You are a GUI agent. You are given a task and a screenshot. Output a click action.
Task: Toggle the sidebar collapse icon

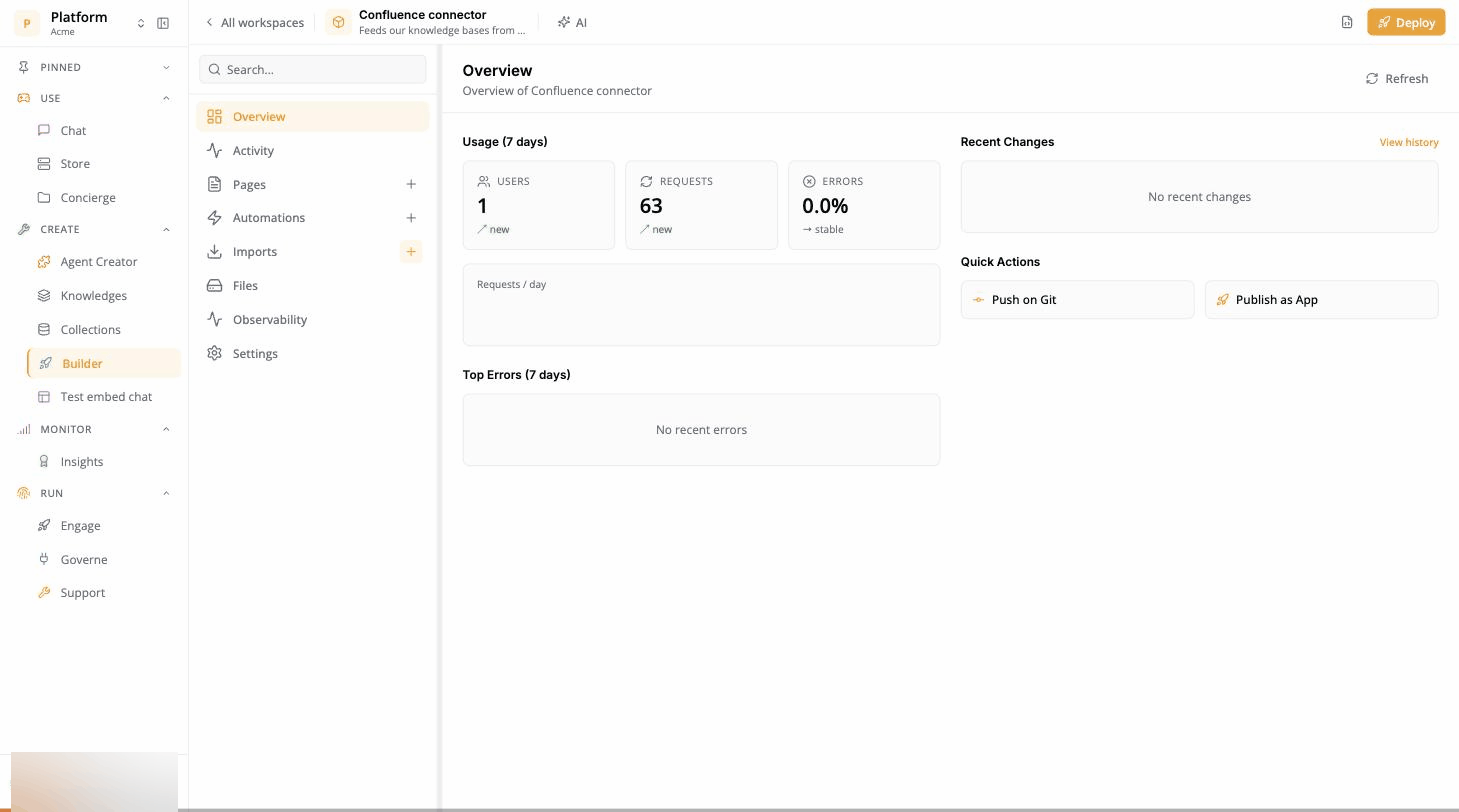[x=163, y=23]
